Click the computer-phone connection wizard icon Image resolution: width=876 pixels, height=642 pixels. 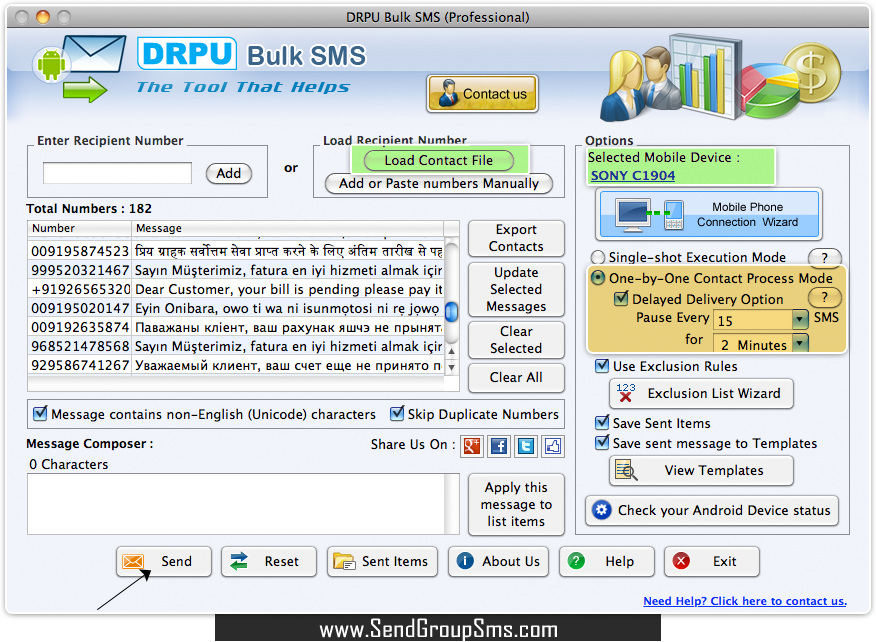650,215
